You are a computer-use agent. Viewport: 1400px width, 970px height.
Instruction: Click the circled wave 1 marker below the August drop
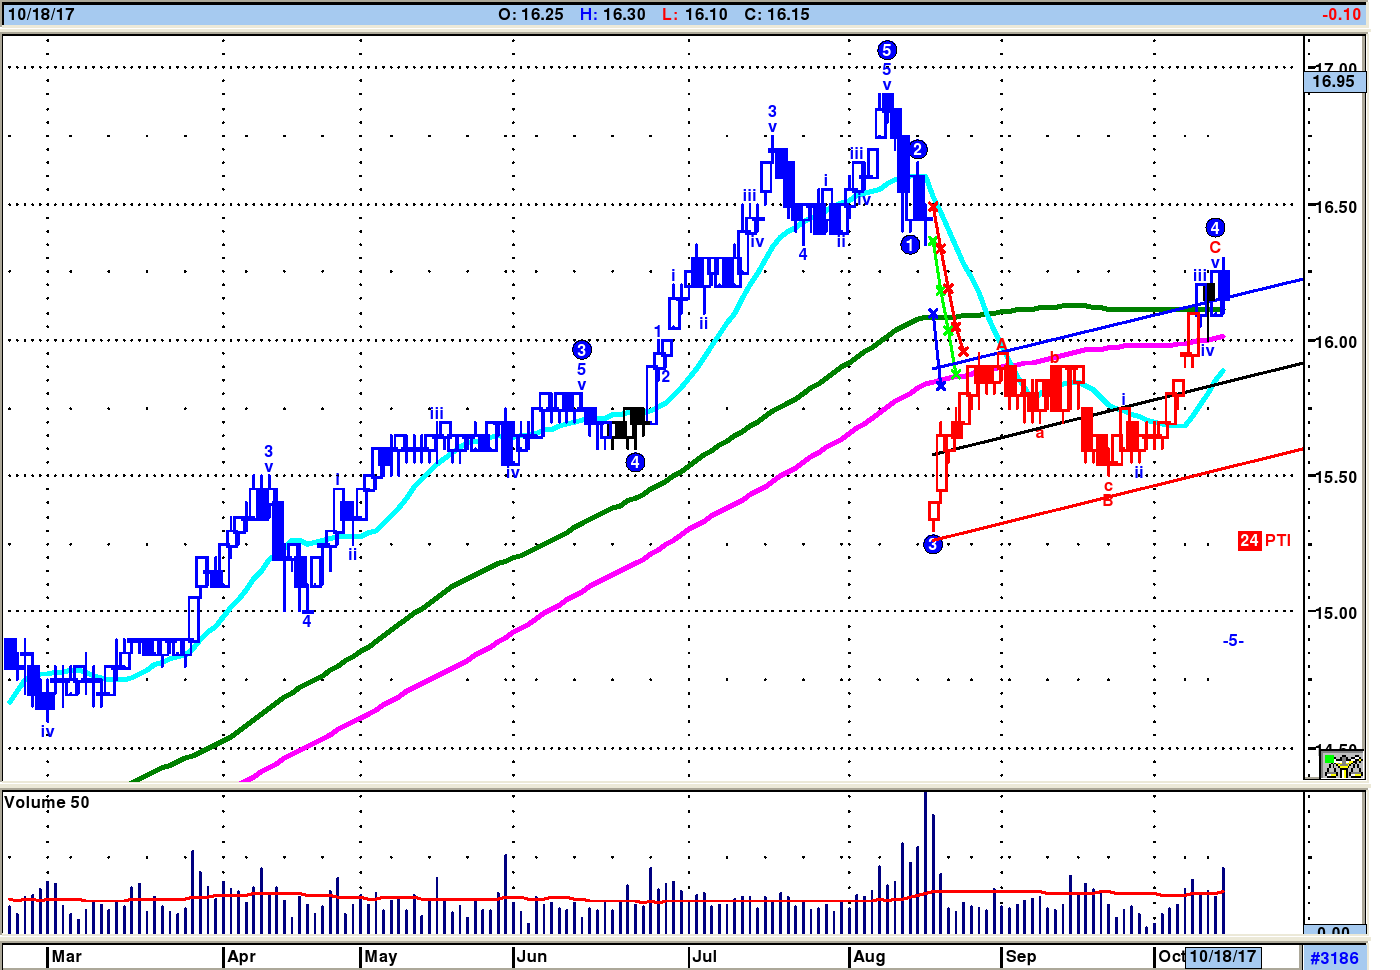click(909, 245)
